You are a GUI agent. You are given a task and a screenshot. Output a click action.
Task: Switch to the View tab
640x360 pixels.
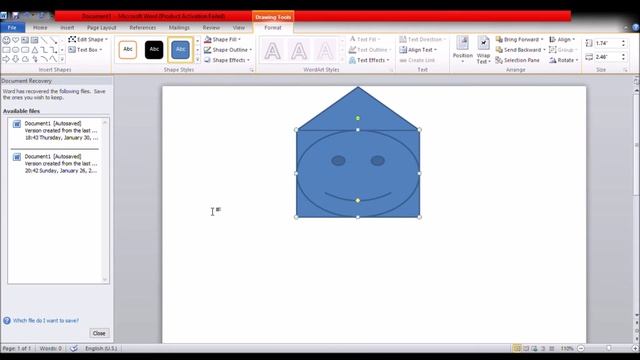point(239,28)
